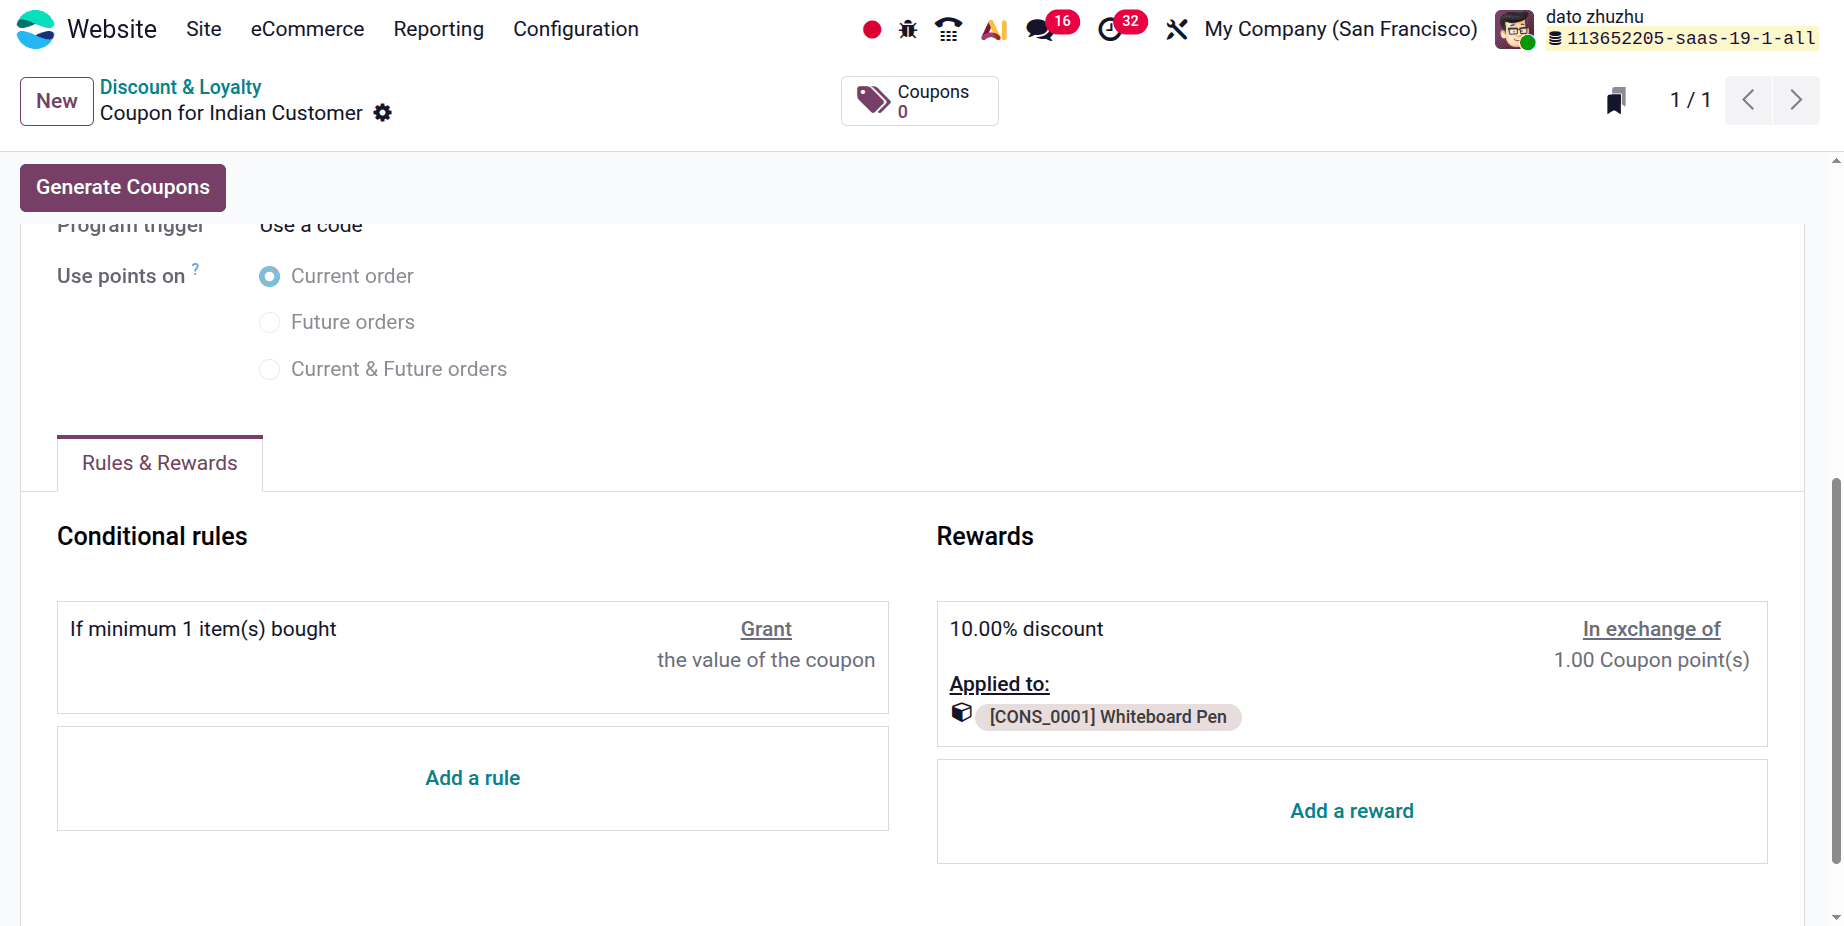
Task: Open the user avatar menu
Action: pos(1514,29)
